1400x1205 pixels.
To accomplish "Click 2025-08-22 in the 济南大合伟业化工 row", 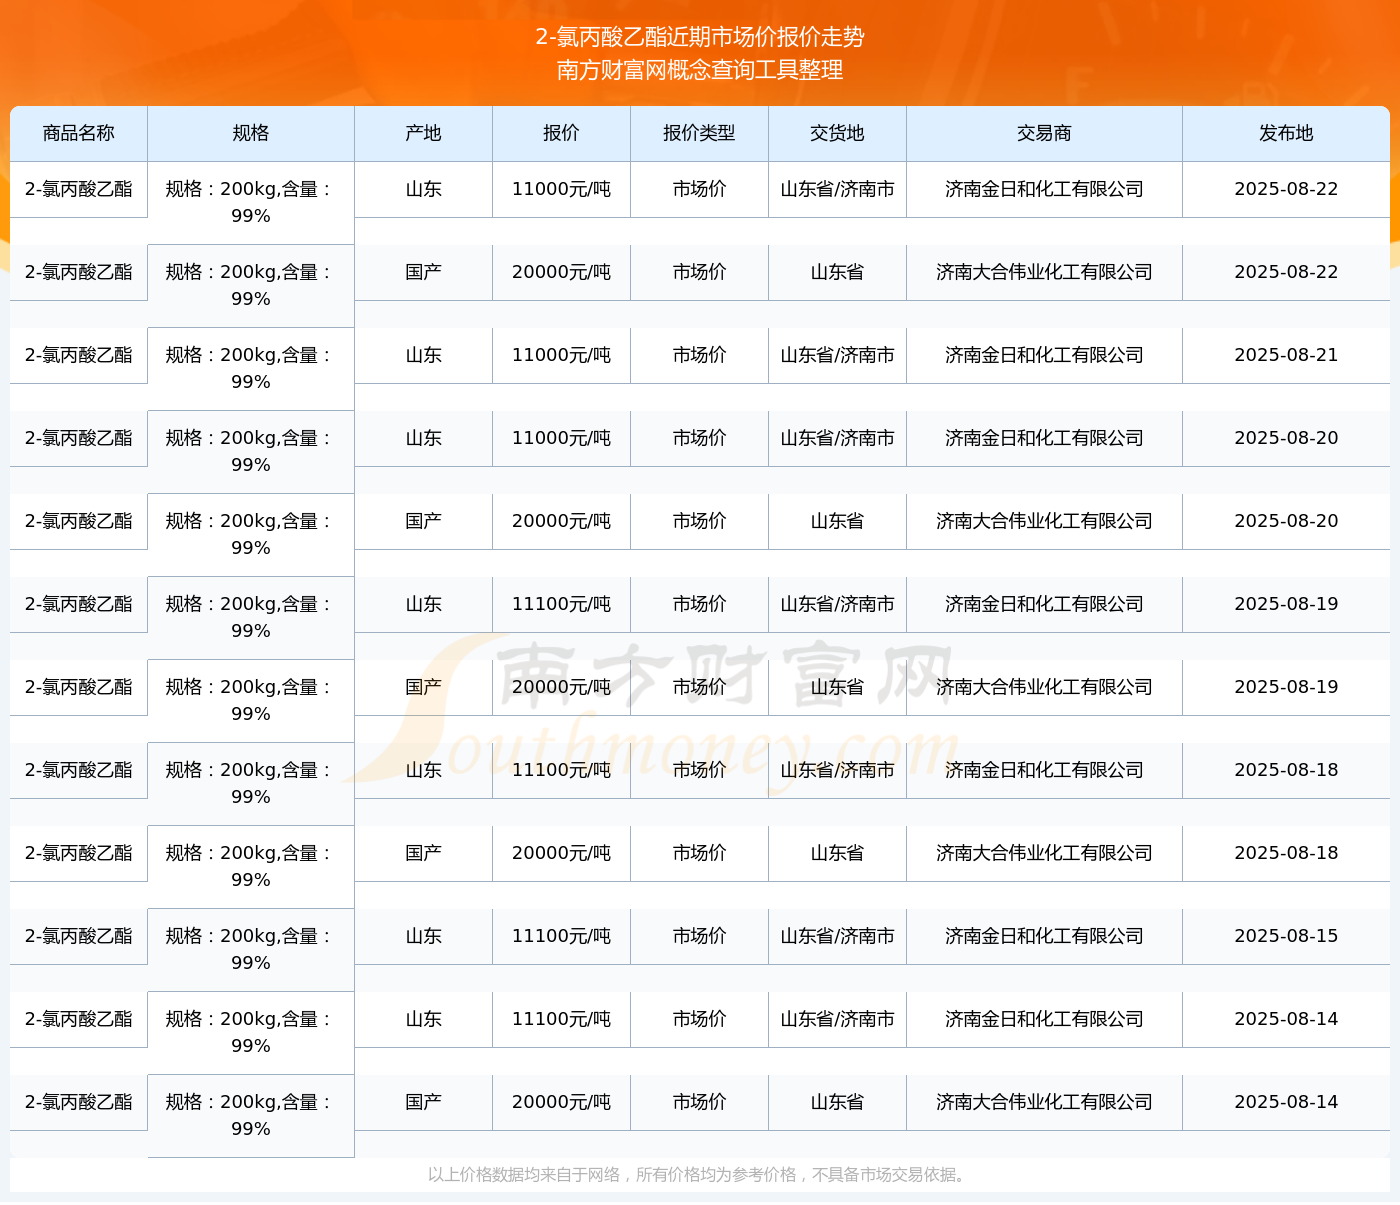I will (x=1286, y=272).
